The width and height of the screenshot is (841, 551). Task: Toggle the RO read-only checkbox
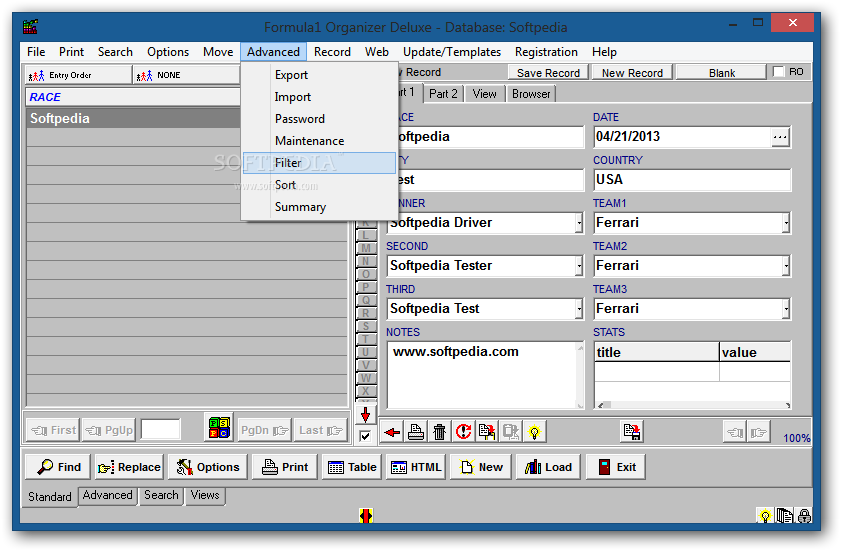coord(778,71)
